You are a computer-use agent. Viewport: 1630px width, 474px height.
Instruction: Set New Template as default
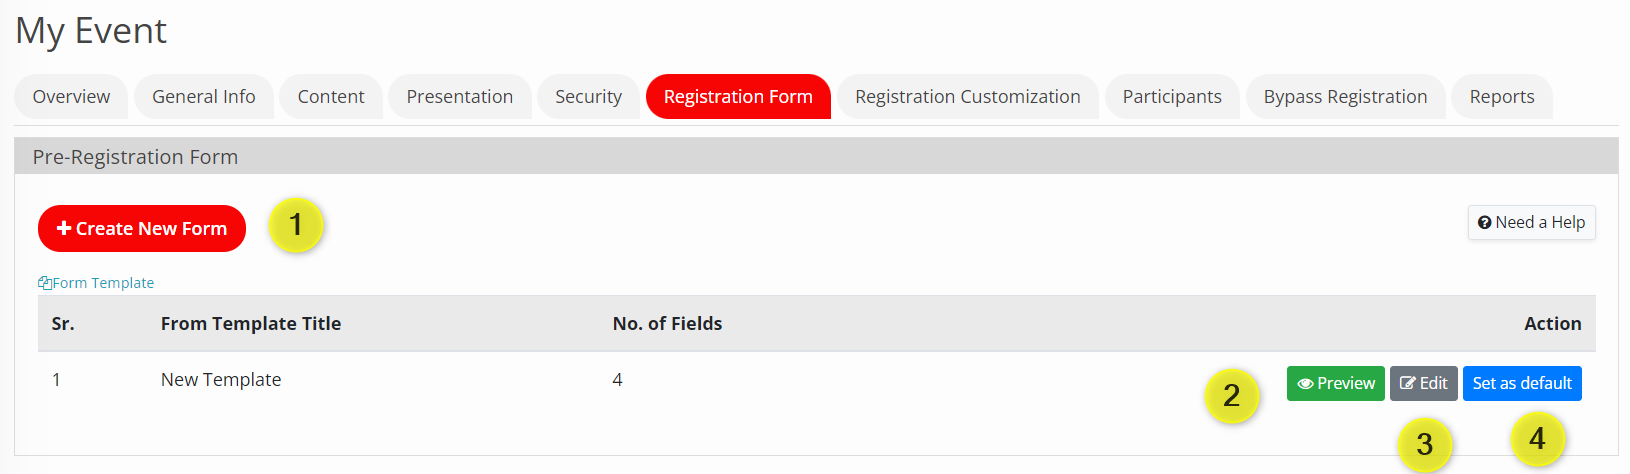coord(1521,383)
